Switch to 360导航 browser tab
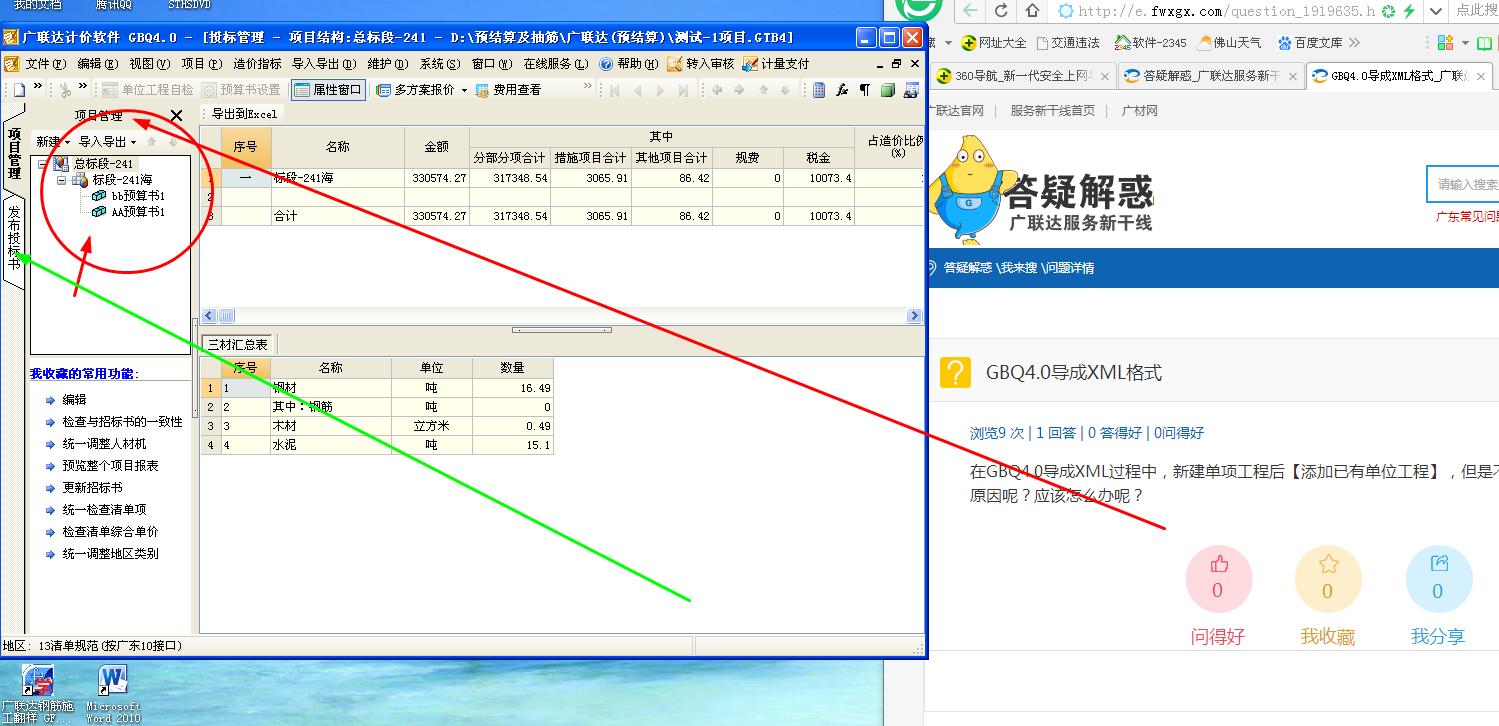 click(x=1024, y=76)
